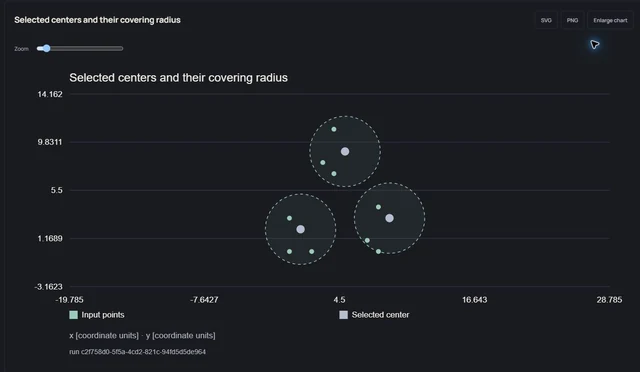The width and height of the screenshot is (640, 372).
Task: Click the SVG export button
Action: [x=546, y=20]
